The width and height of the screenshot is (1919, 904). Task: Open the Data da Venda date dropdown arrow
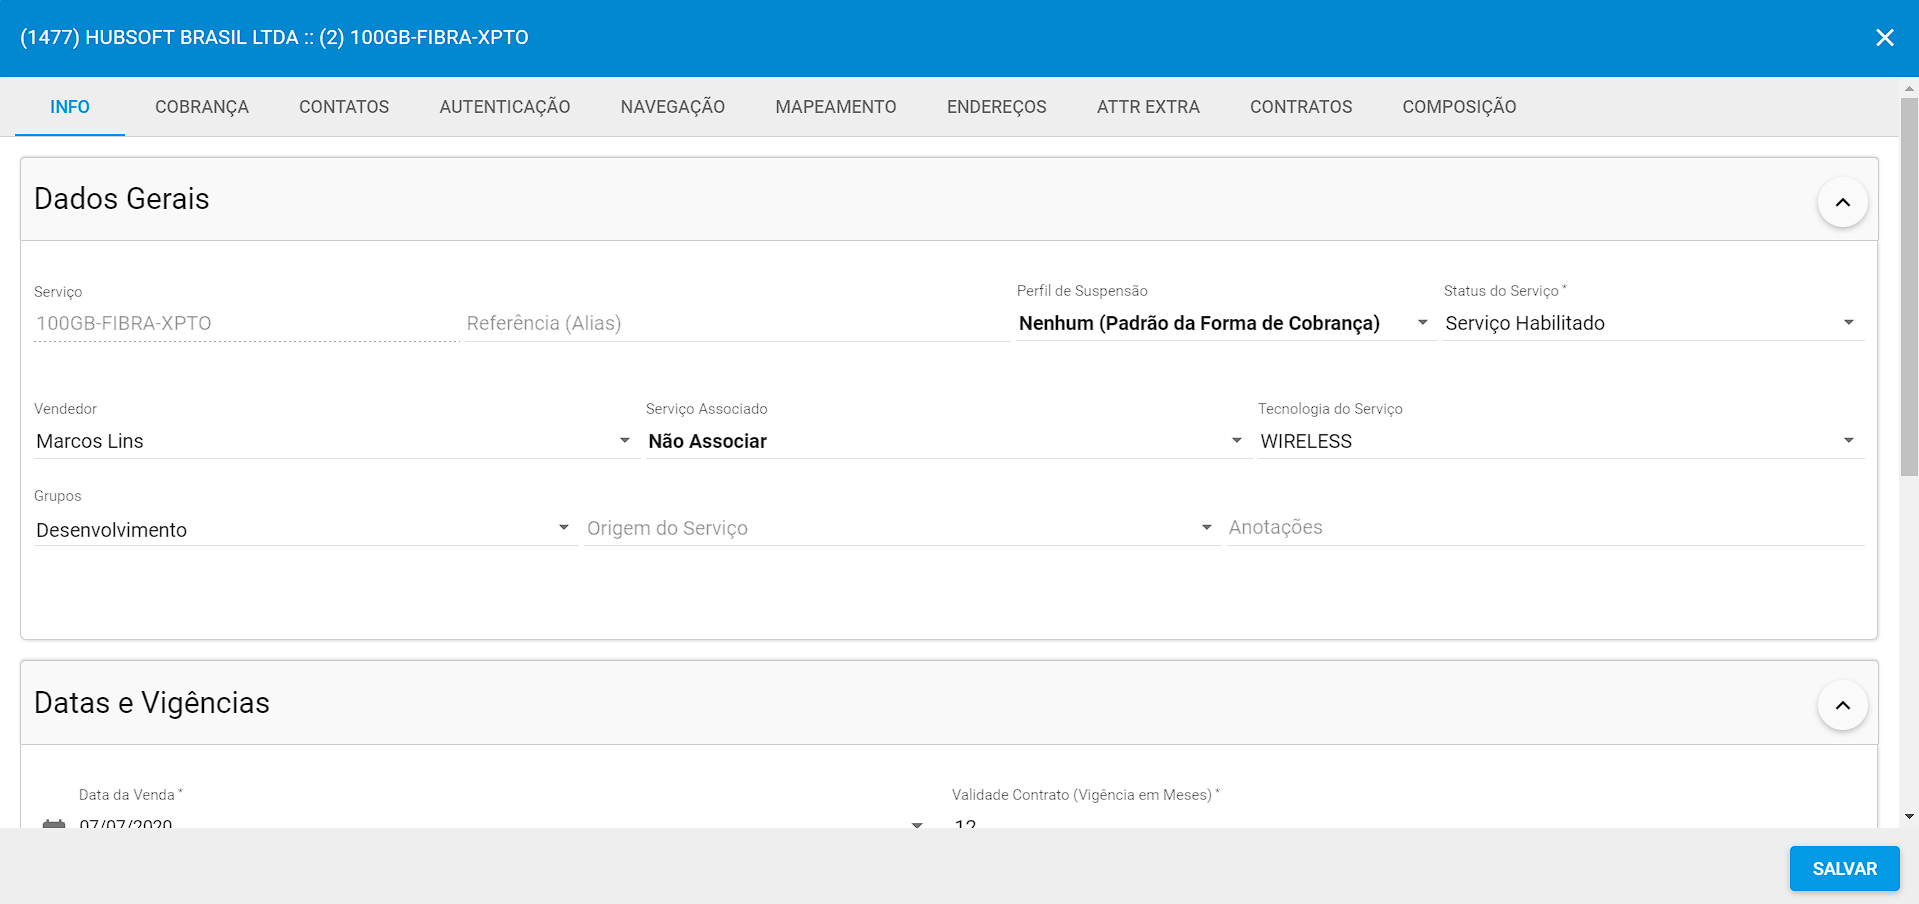click(x=917, y=825)
